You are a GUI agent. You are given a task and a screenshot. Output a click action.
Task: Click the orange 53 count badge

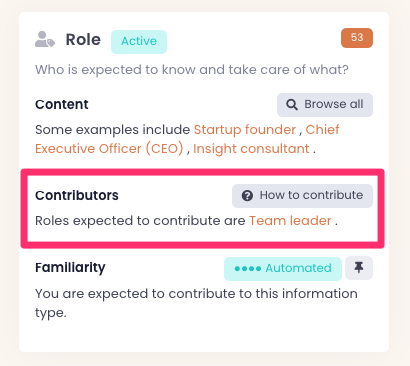coord(357,38)
